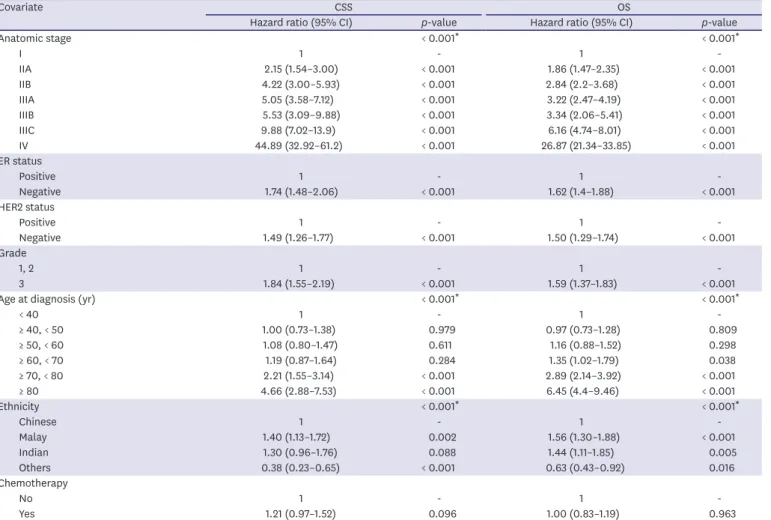Select the OS p-value '0.809'
Image resolution: width=771 pixels, height=520 pixels.
pos(722,330)
